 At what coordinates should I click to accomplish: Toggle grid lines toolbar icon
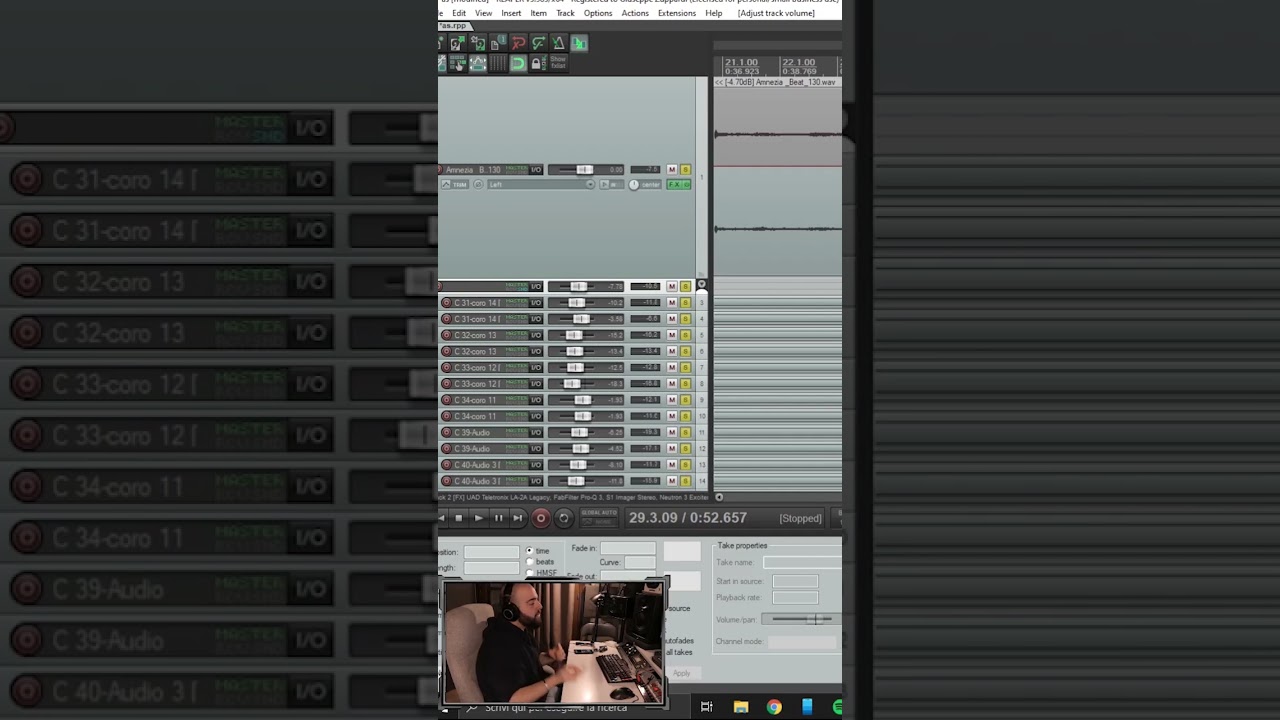coord(497,63)
